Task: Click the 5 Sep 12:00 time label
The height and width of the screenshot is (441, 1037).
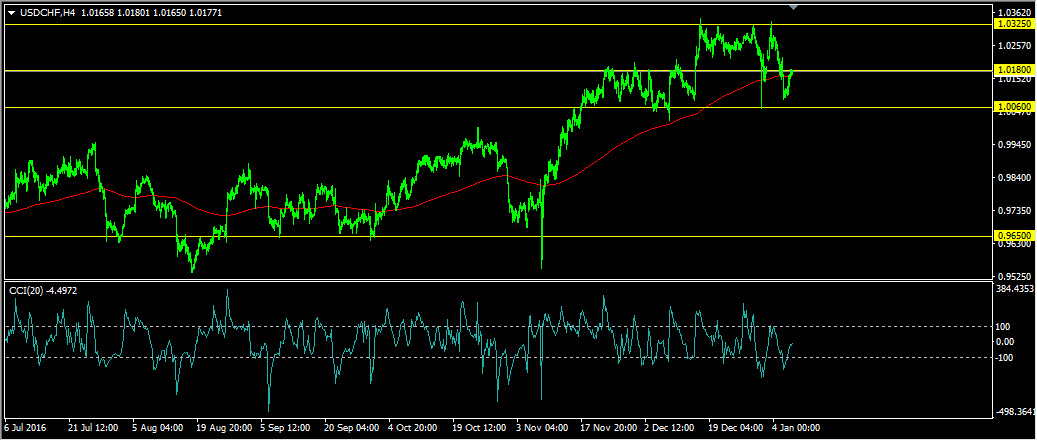Action: tap(284, 428)
